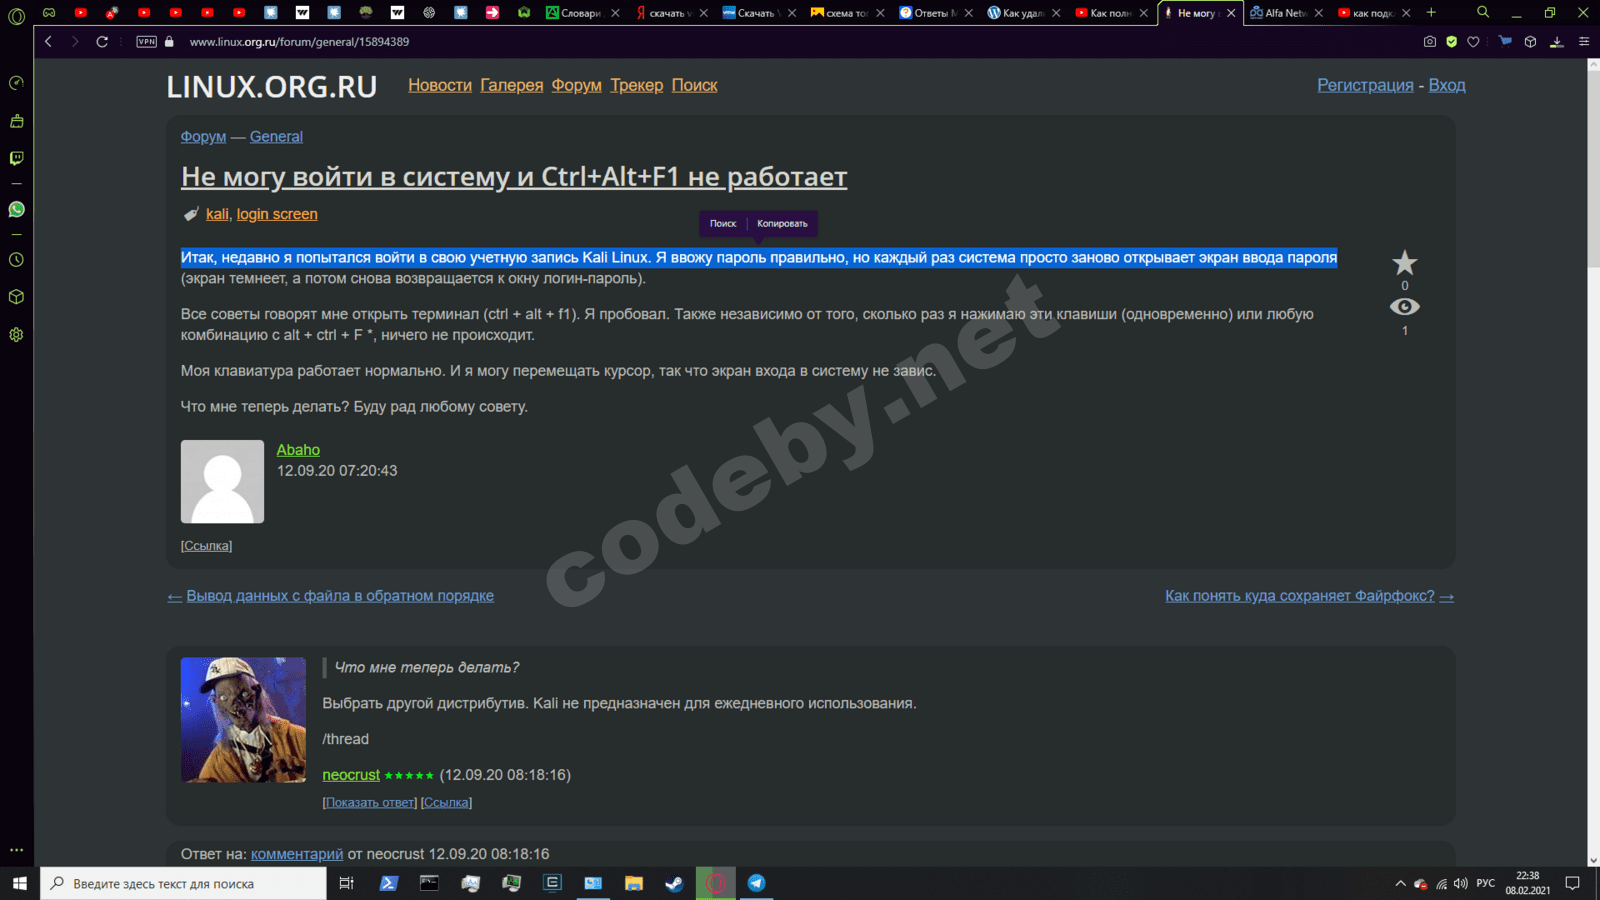The image size is (1600, 900).
Task: Open the ad blocker shield icon
Action: coord(1452,42)
